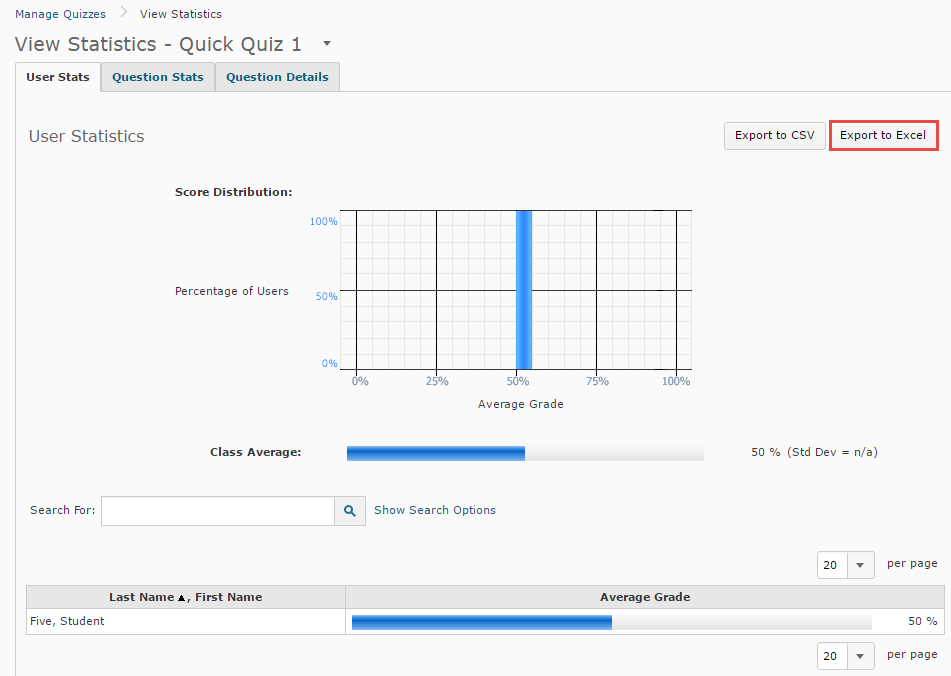
Task: Open the Question Details tab
Action: (277, 77)
